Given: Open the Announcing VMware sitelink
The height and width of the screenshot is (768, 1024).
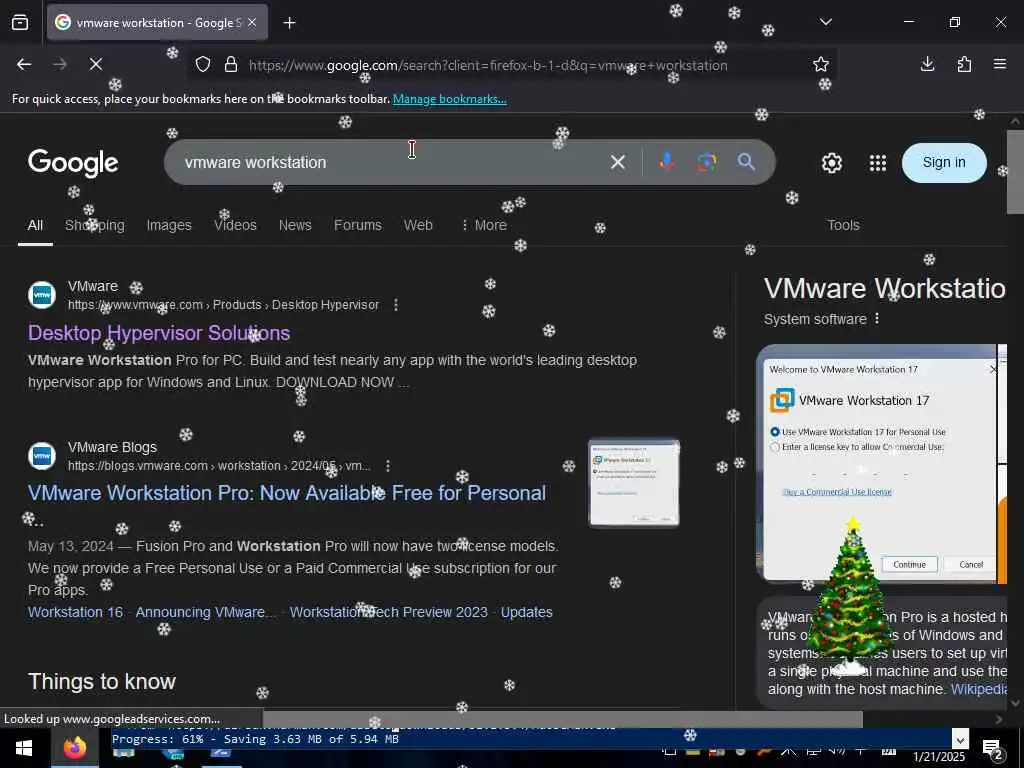Looking at the screenshot, I should 206,612.
